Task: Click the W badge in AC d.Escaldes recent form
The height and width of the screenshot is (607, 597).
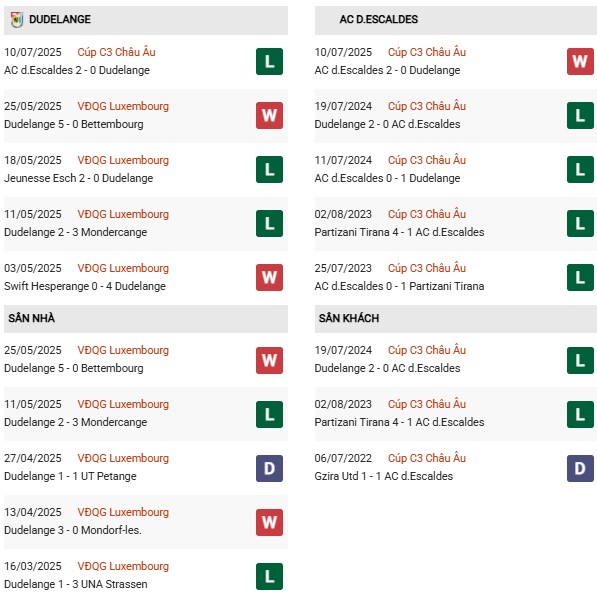Action: 580,61
